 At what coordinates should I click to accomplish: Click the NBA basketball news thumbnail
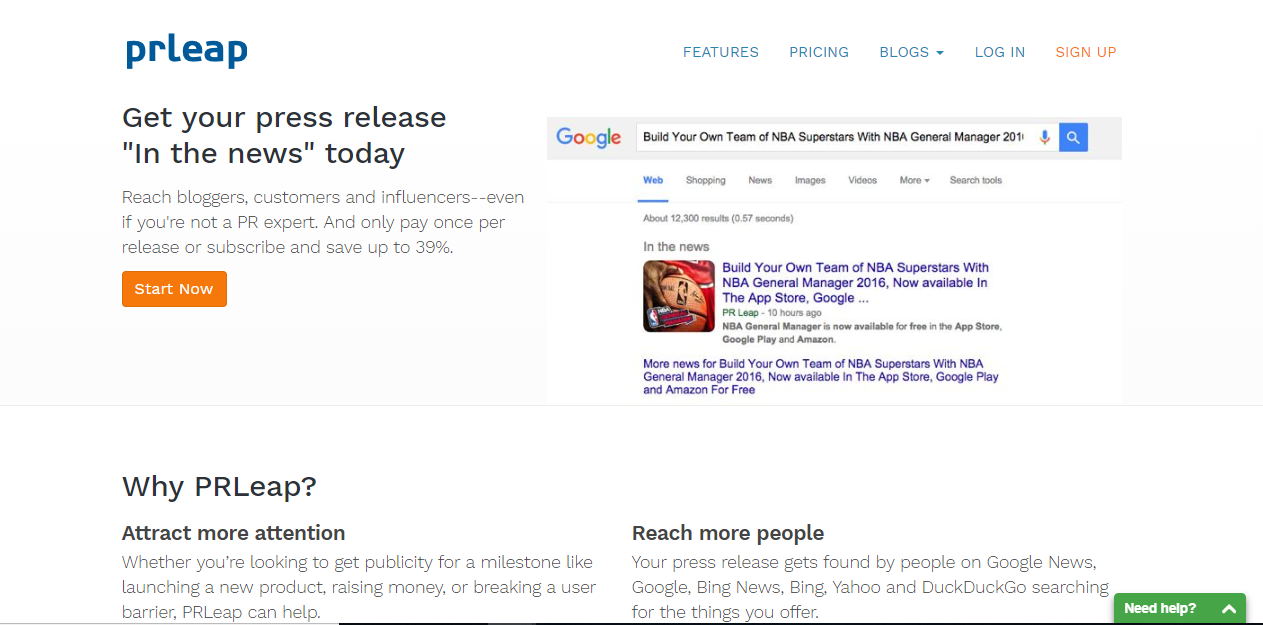[x=679, y=296]
